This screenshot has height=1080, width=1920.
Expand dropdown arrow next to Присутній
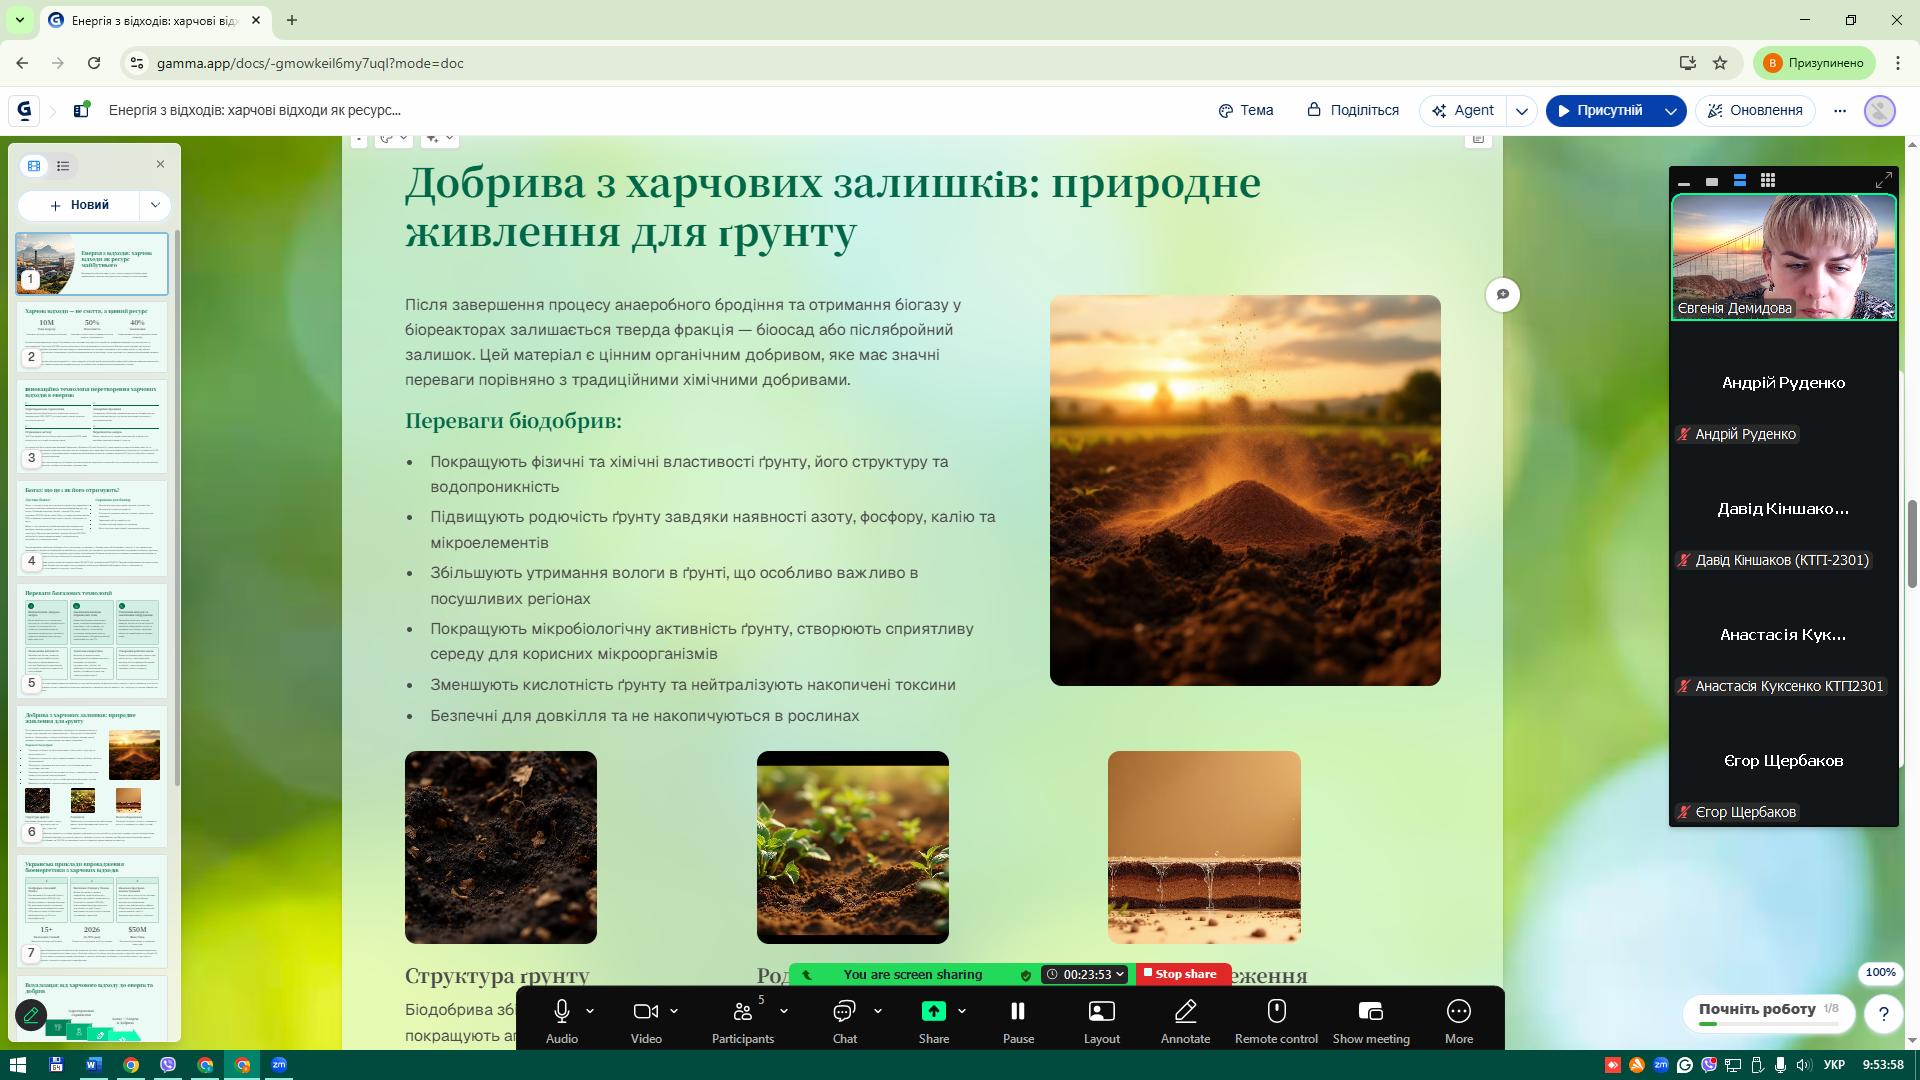pos(1670,111)
